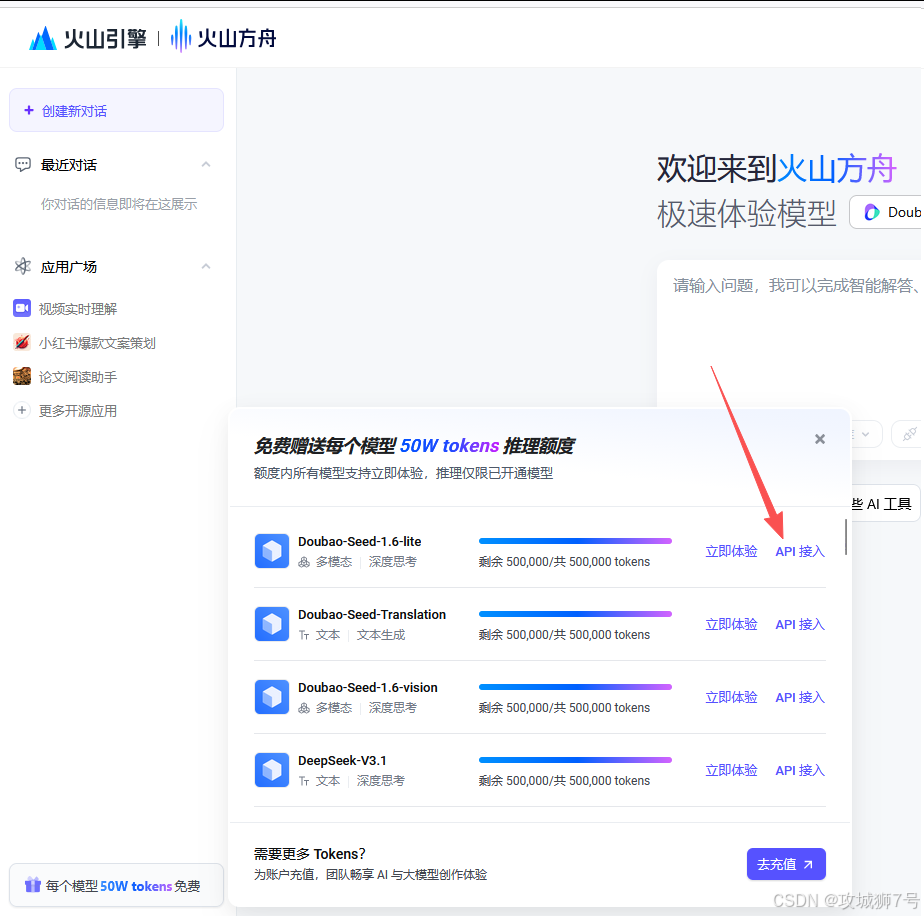Image resolution: width=924 pixels, height=916 pixels.
Task: Collapse the 最近对话 section
Action: 206,164
